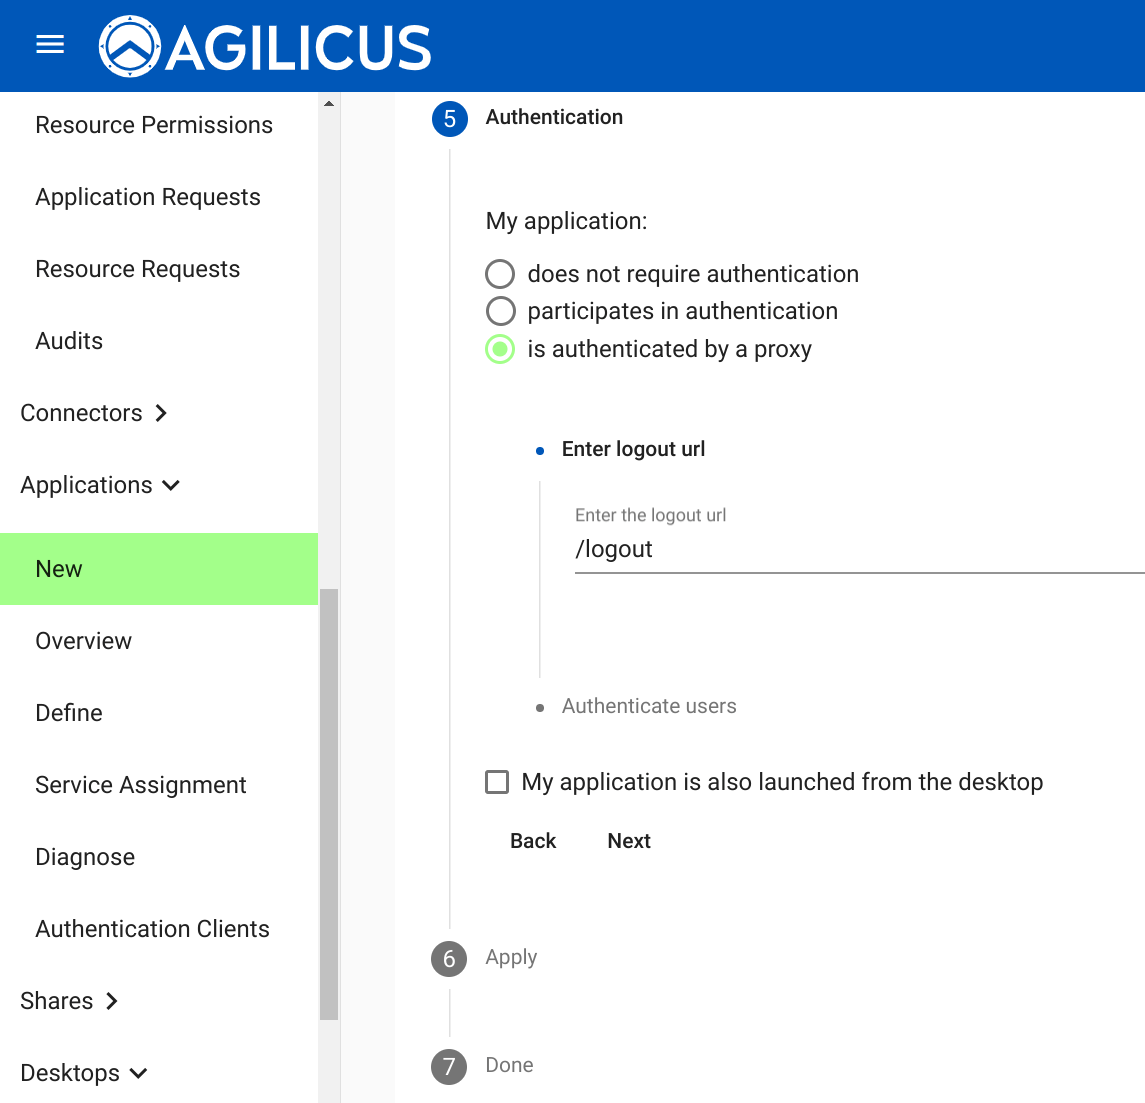1145x1103 pixels.
Task: Enable 'also launched from the desktop' checkbox
Action: [x=497, y=782]
